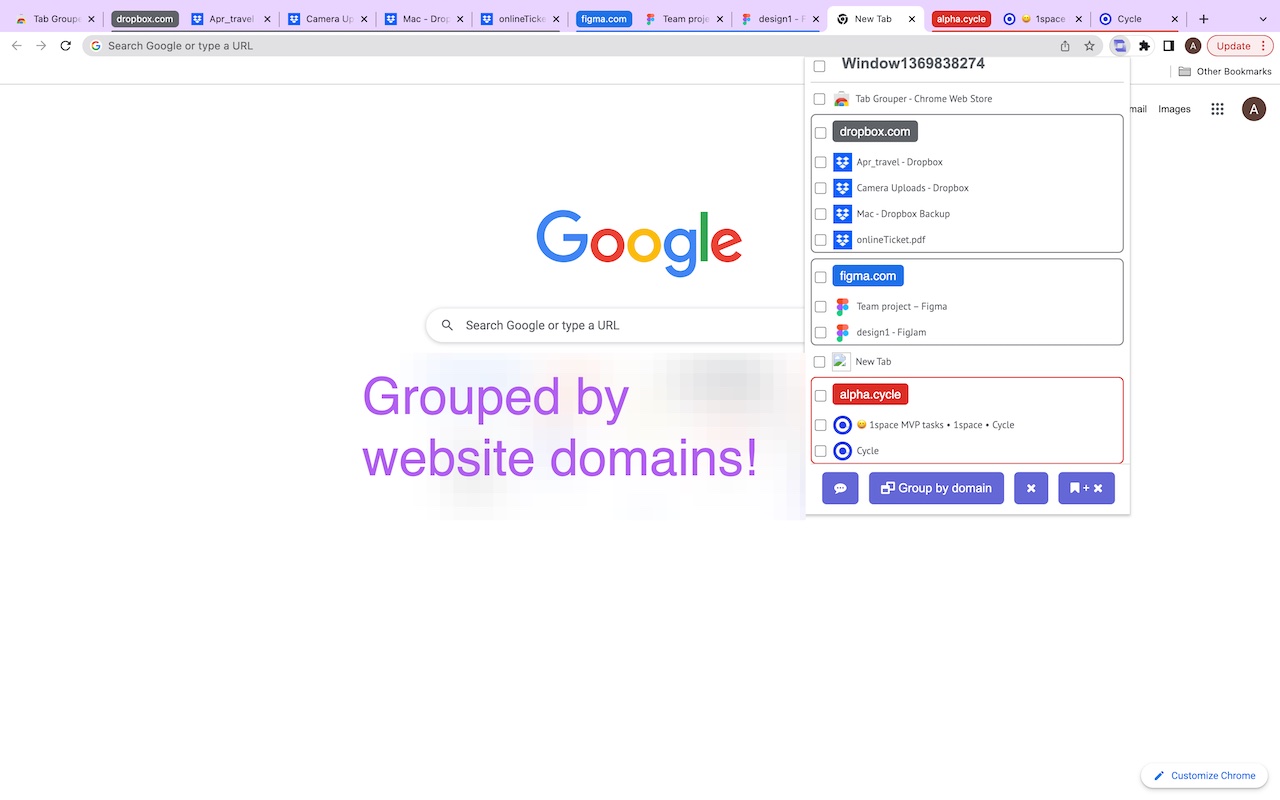This screenshot has height=800, width=1280.
Task: Close the Cycle tab
Action: 1175,19
